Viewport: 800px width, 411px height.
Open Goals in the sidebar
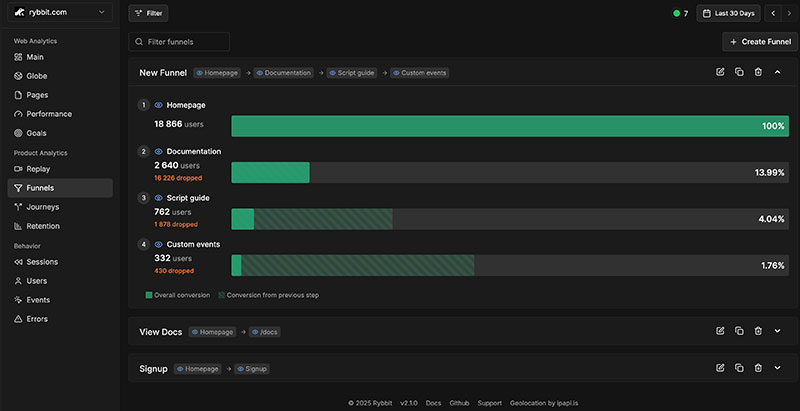60,133
